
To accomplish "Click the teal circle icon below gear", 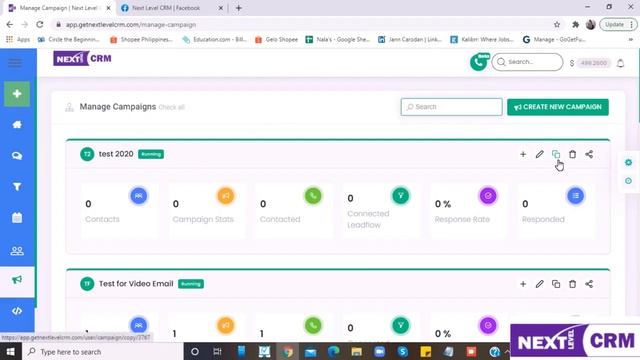I will (629, 181).
